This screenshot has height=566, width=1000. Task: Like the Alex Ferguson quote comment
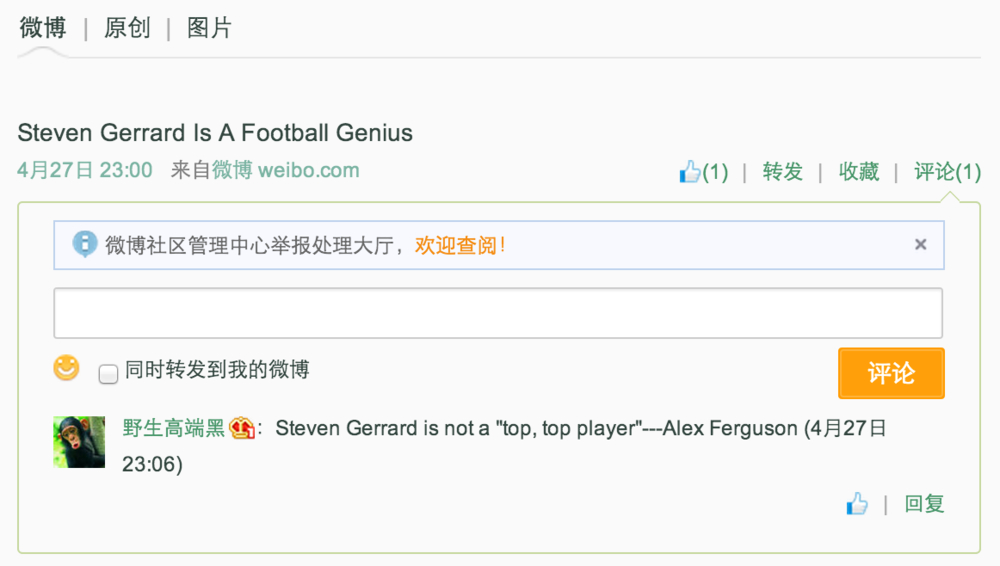pos(857,504)
